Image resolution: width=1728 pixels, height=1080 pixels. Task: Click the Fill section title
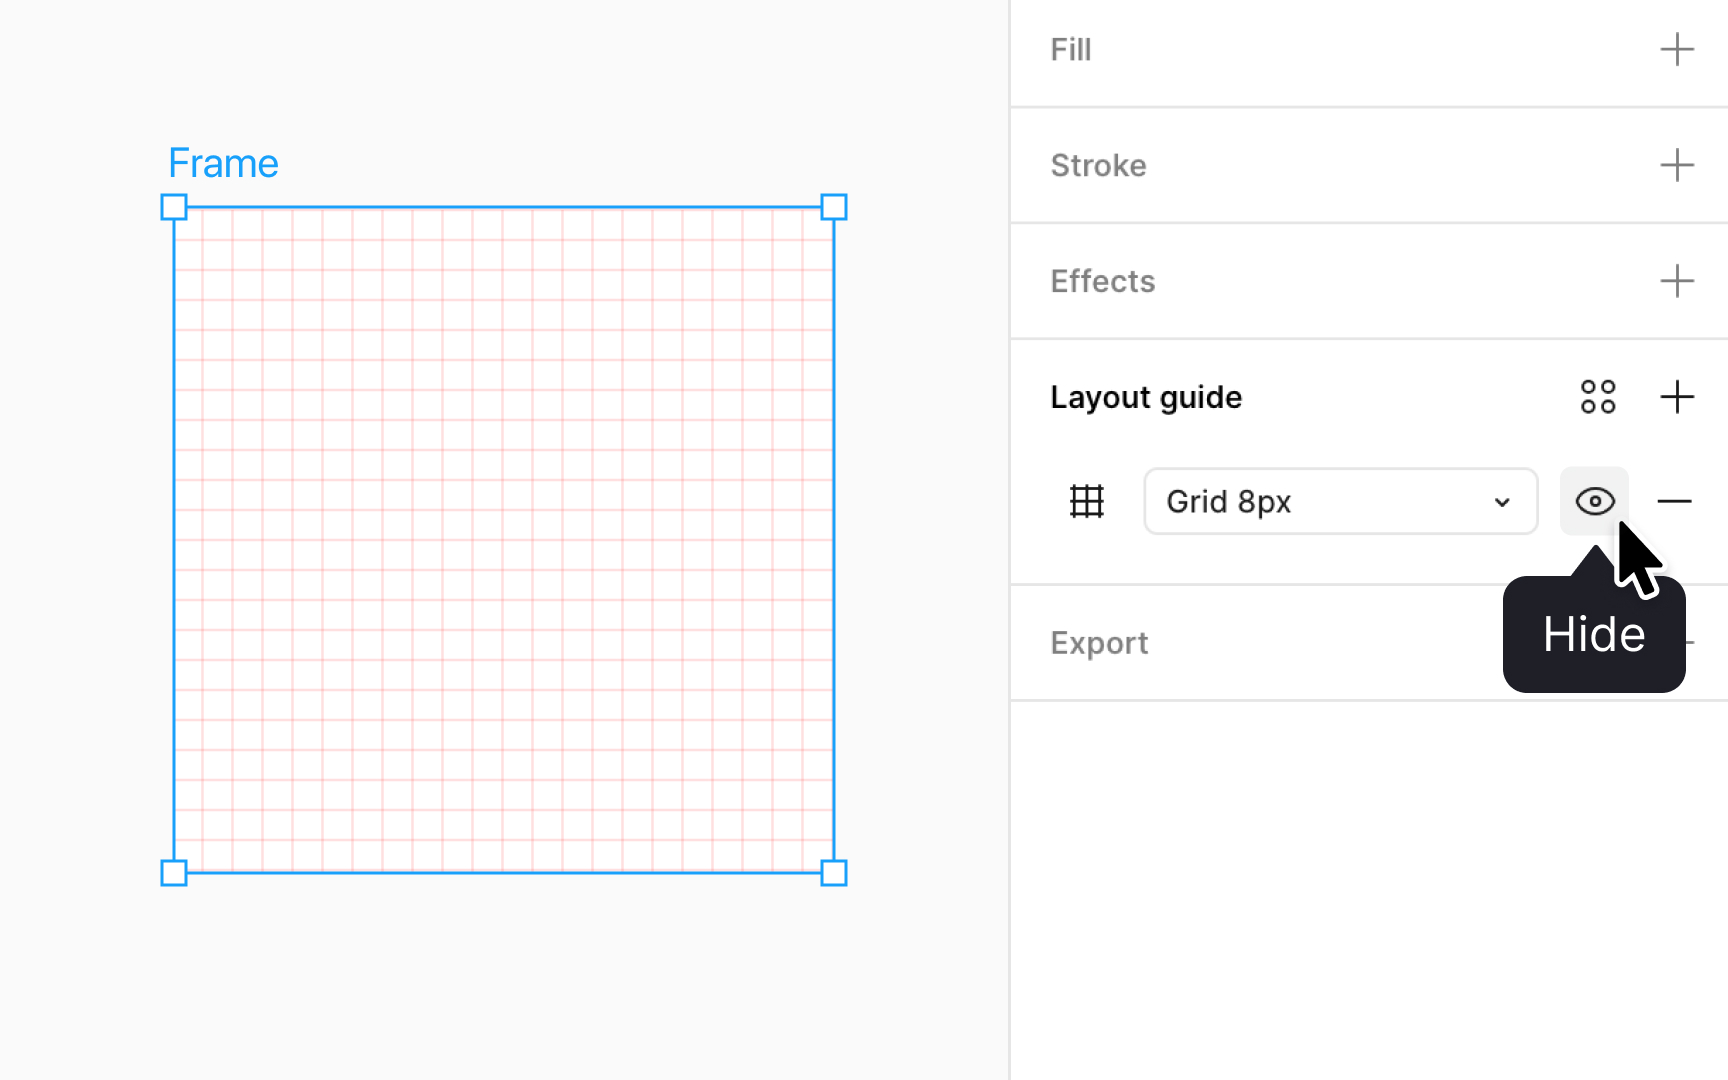coord(1070,49)
